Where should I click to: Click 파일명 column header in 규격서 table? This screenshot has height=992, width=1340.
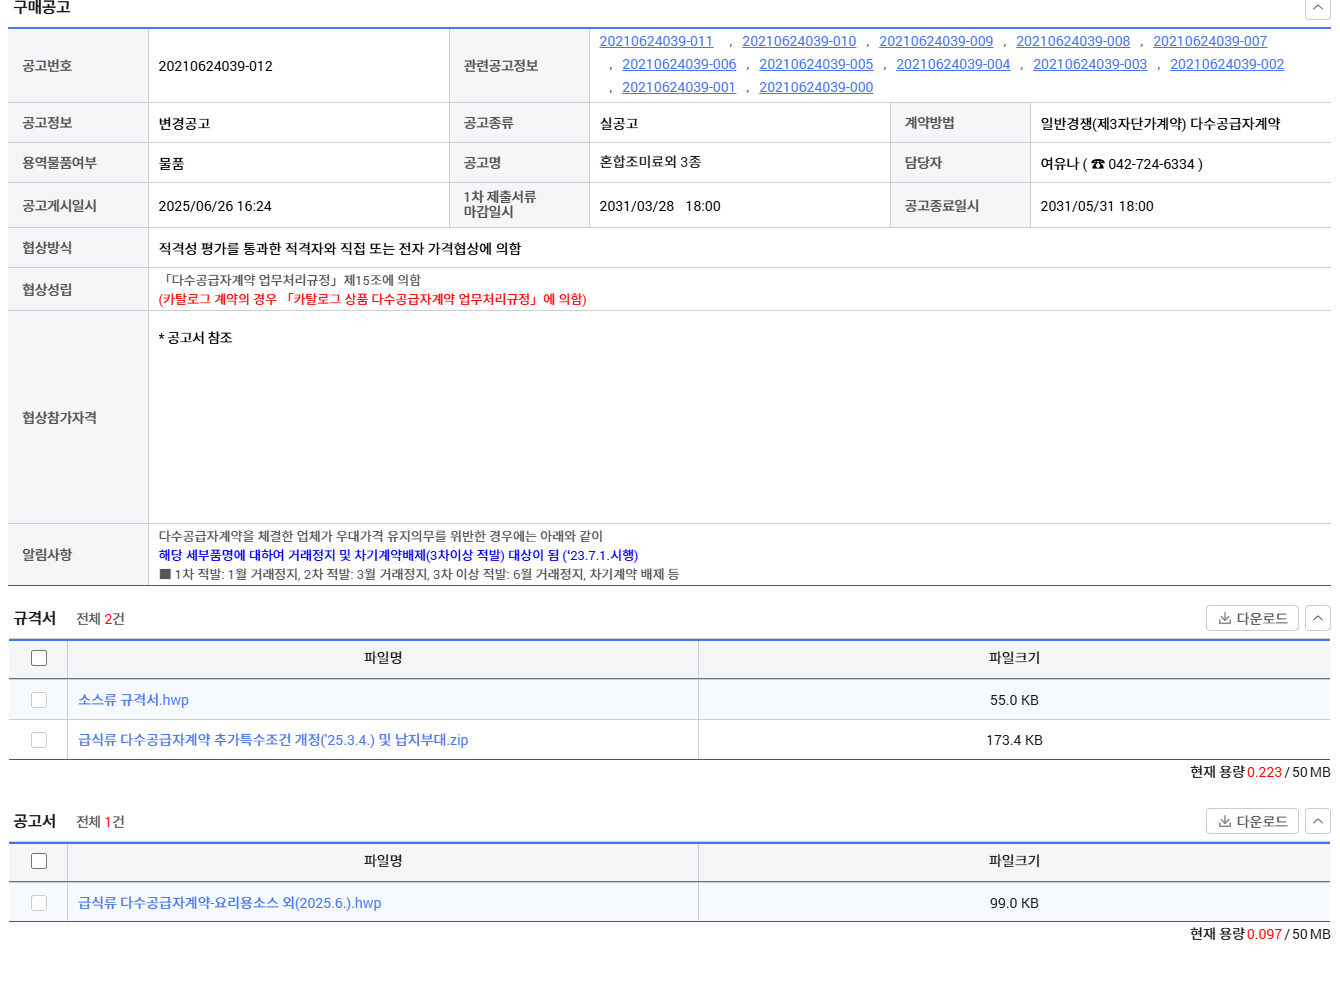382,658
